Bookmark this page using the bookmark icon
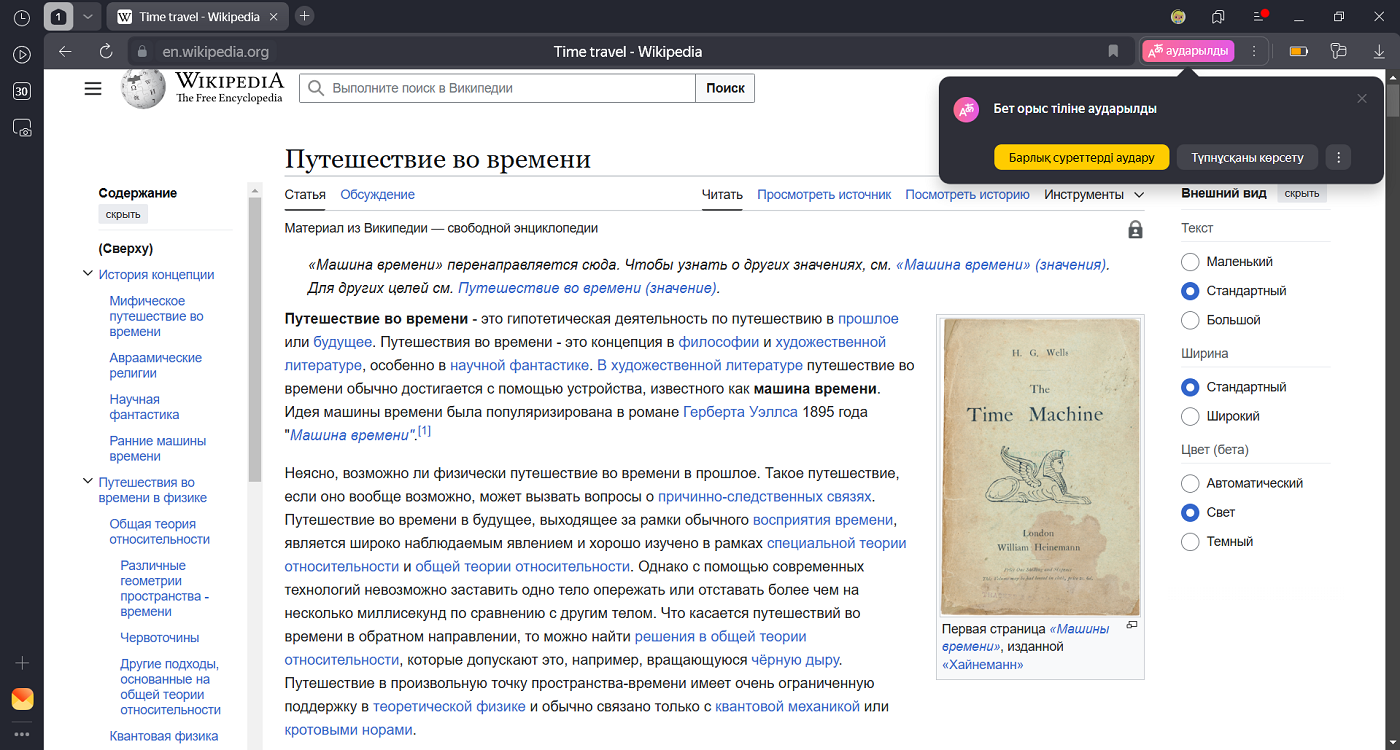 (1113, 52)
